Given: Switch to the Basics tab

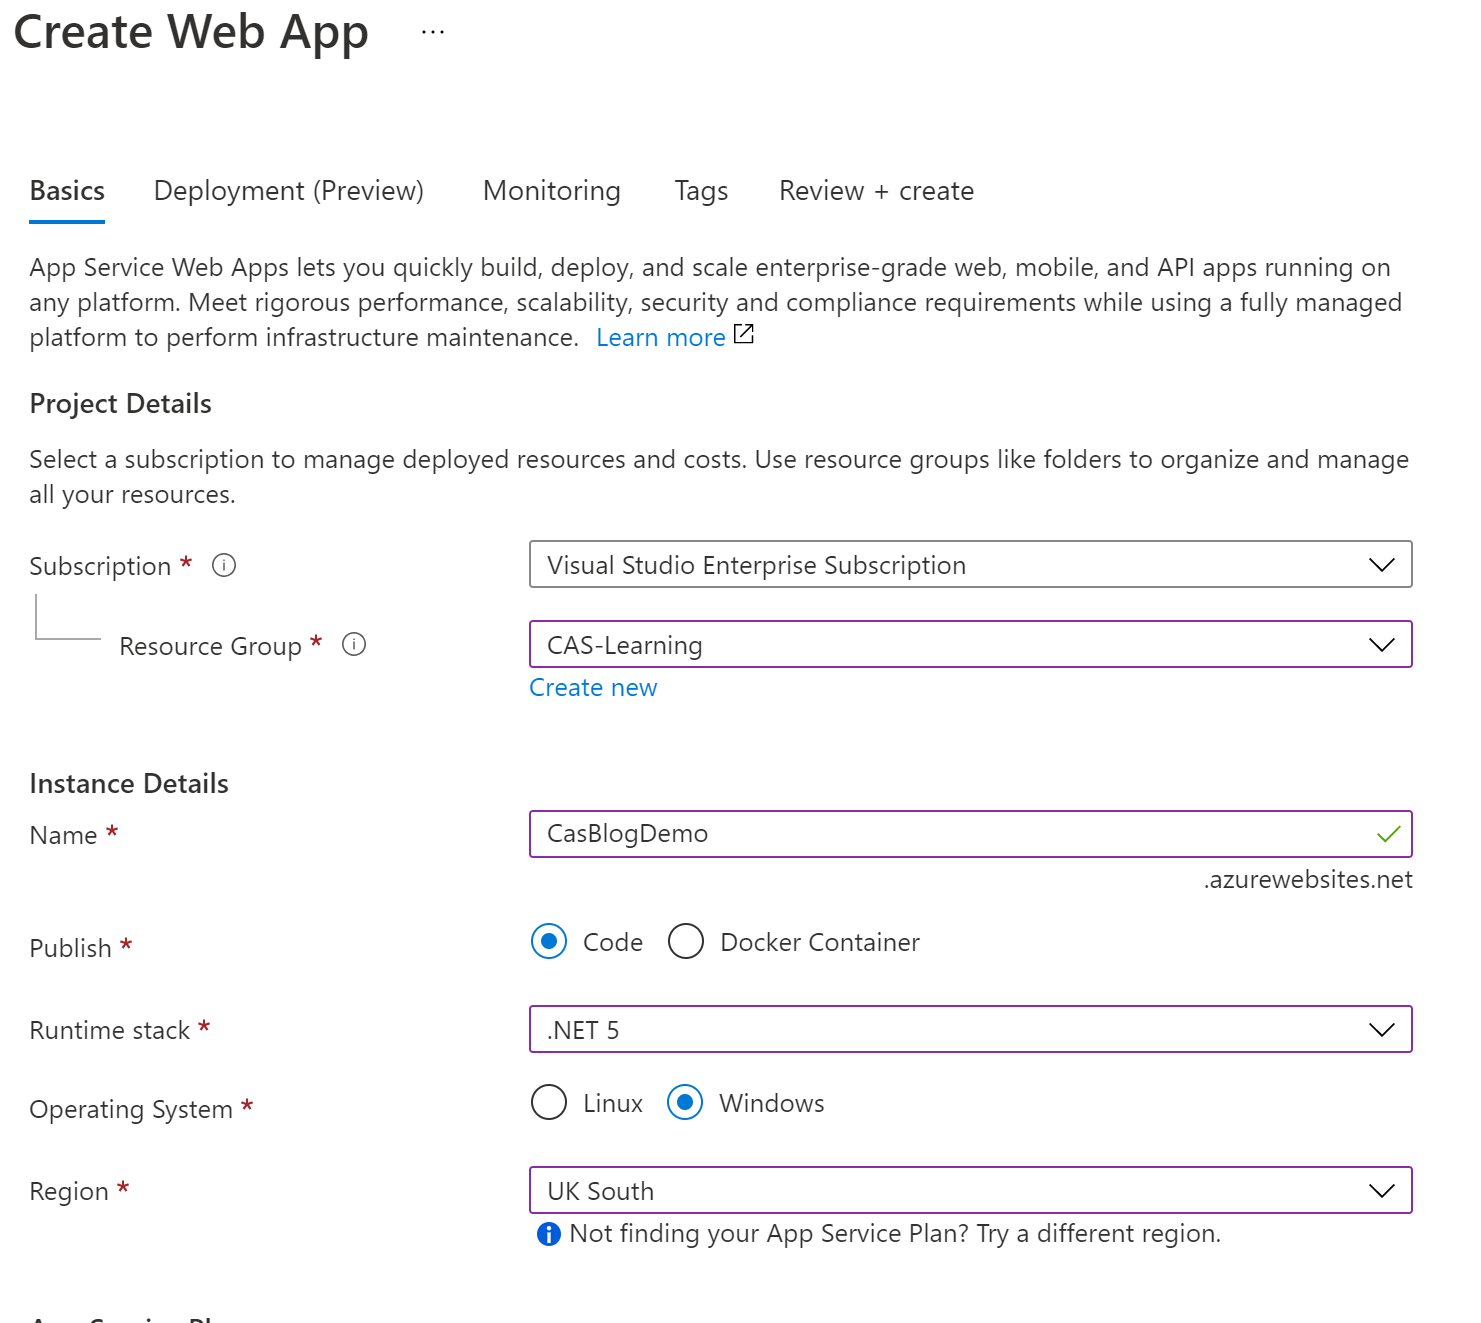Looking at the screenshot, I should (67, 191).
